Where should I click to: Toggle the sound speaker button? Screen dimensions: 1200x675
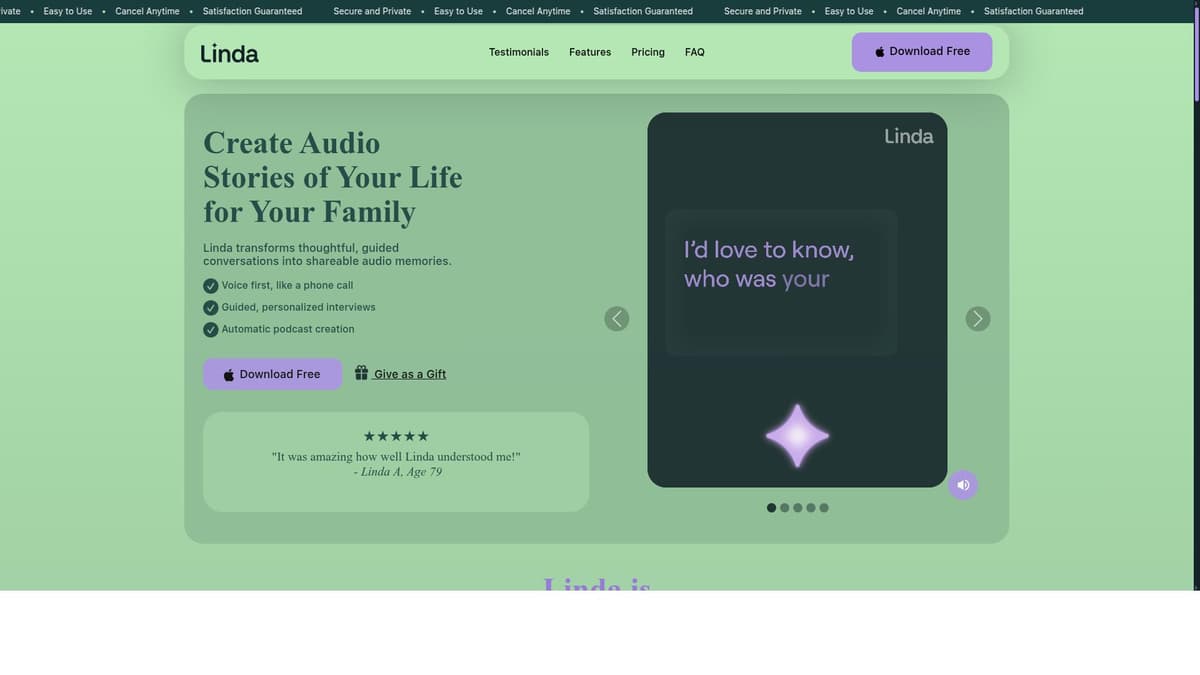coord(963,485)
